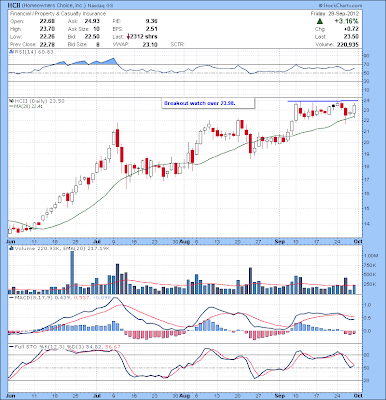
Task: Click the green MA(20) legend line marker
Action: click(10, 106)
